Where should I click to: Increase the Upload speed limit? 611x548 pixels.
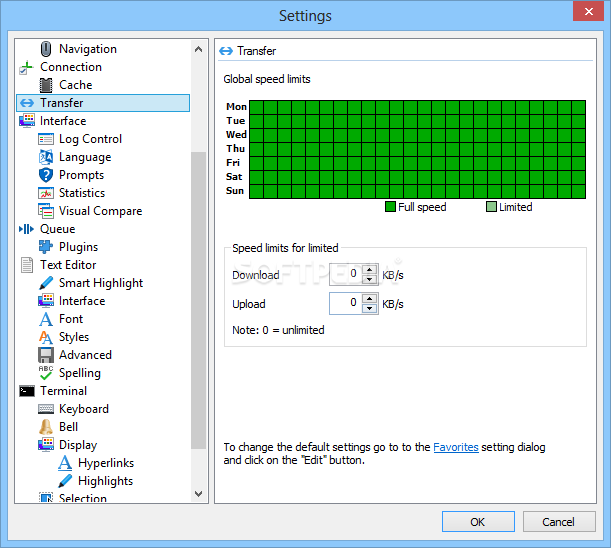tap(369, 299)
